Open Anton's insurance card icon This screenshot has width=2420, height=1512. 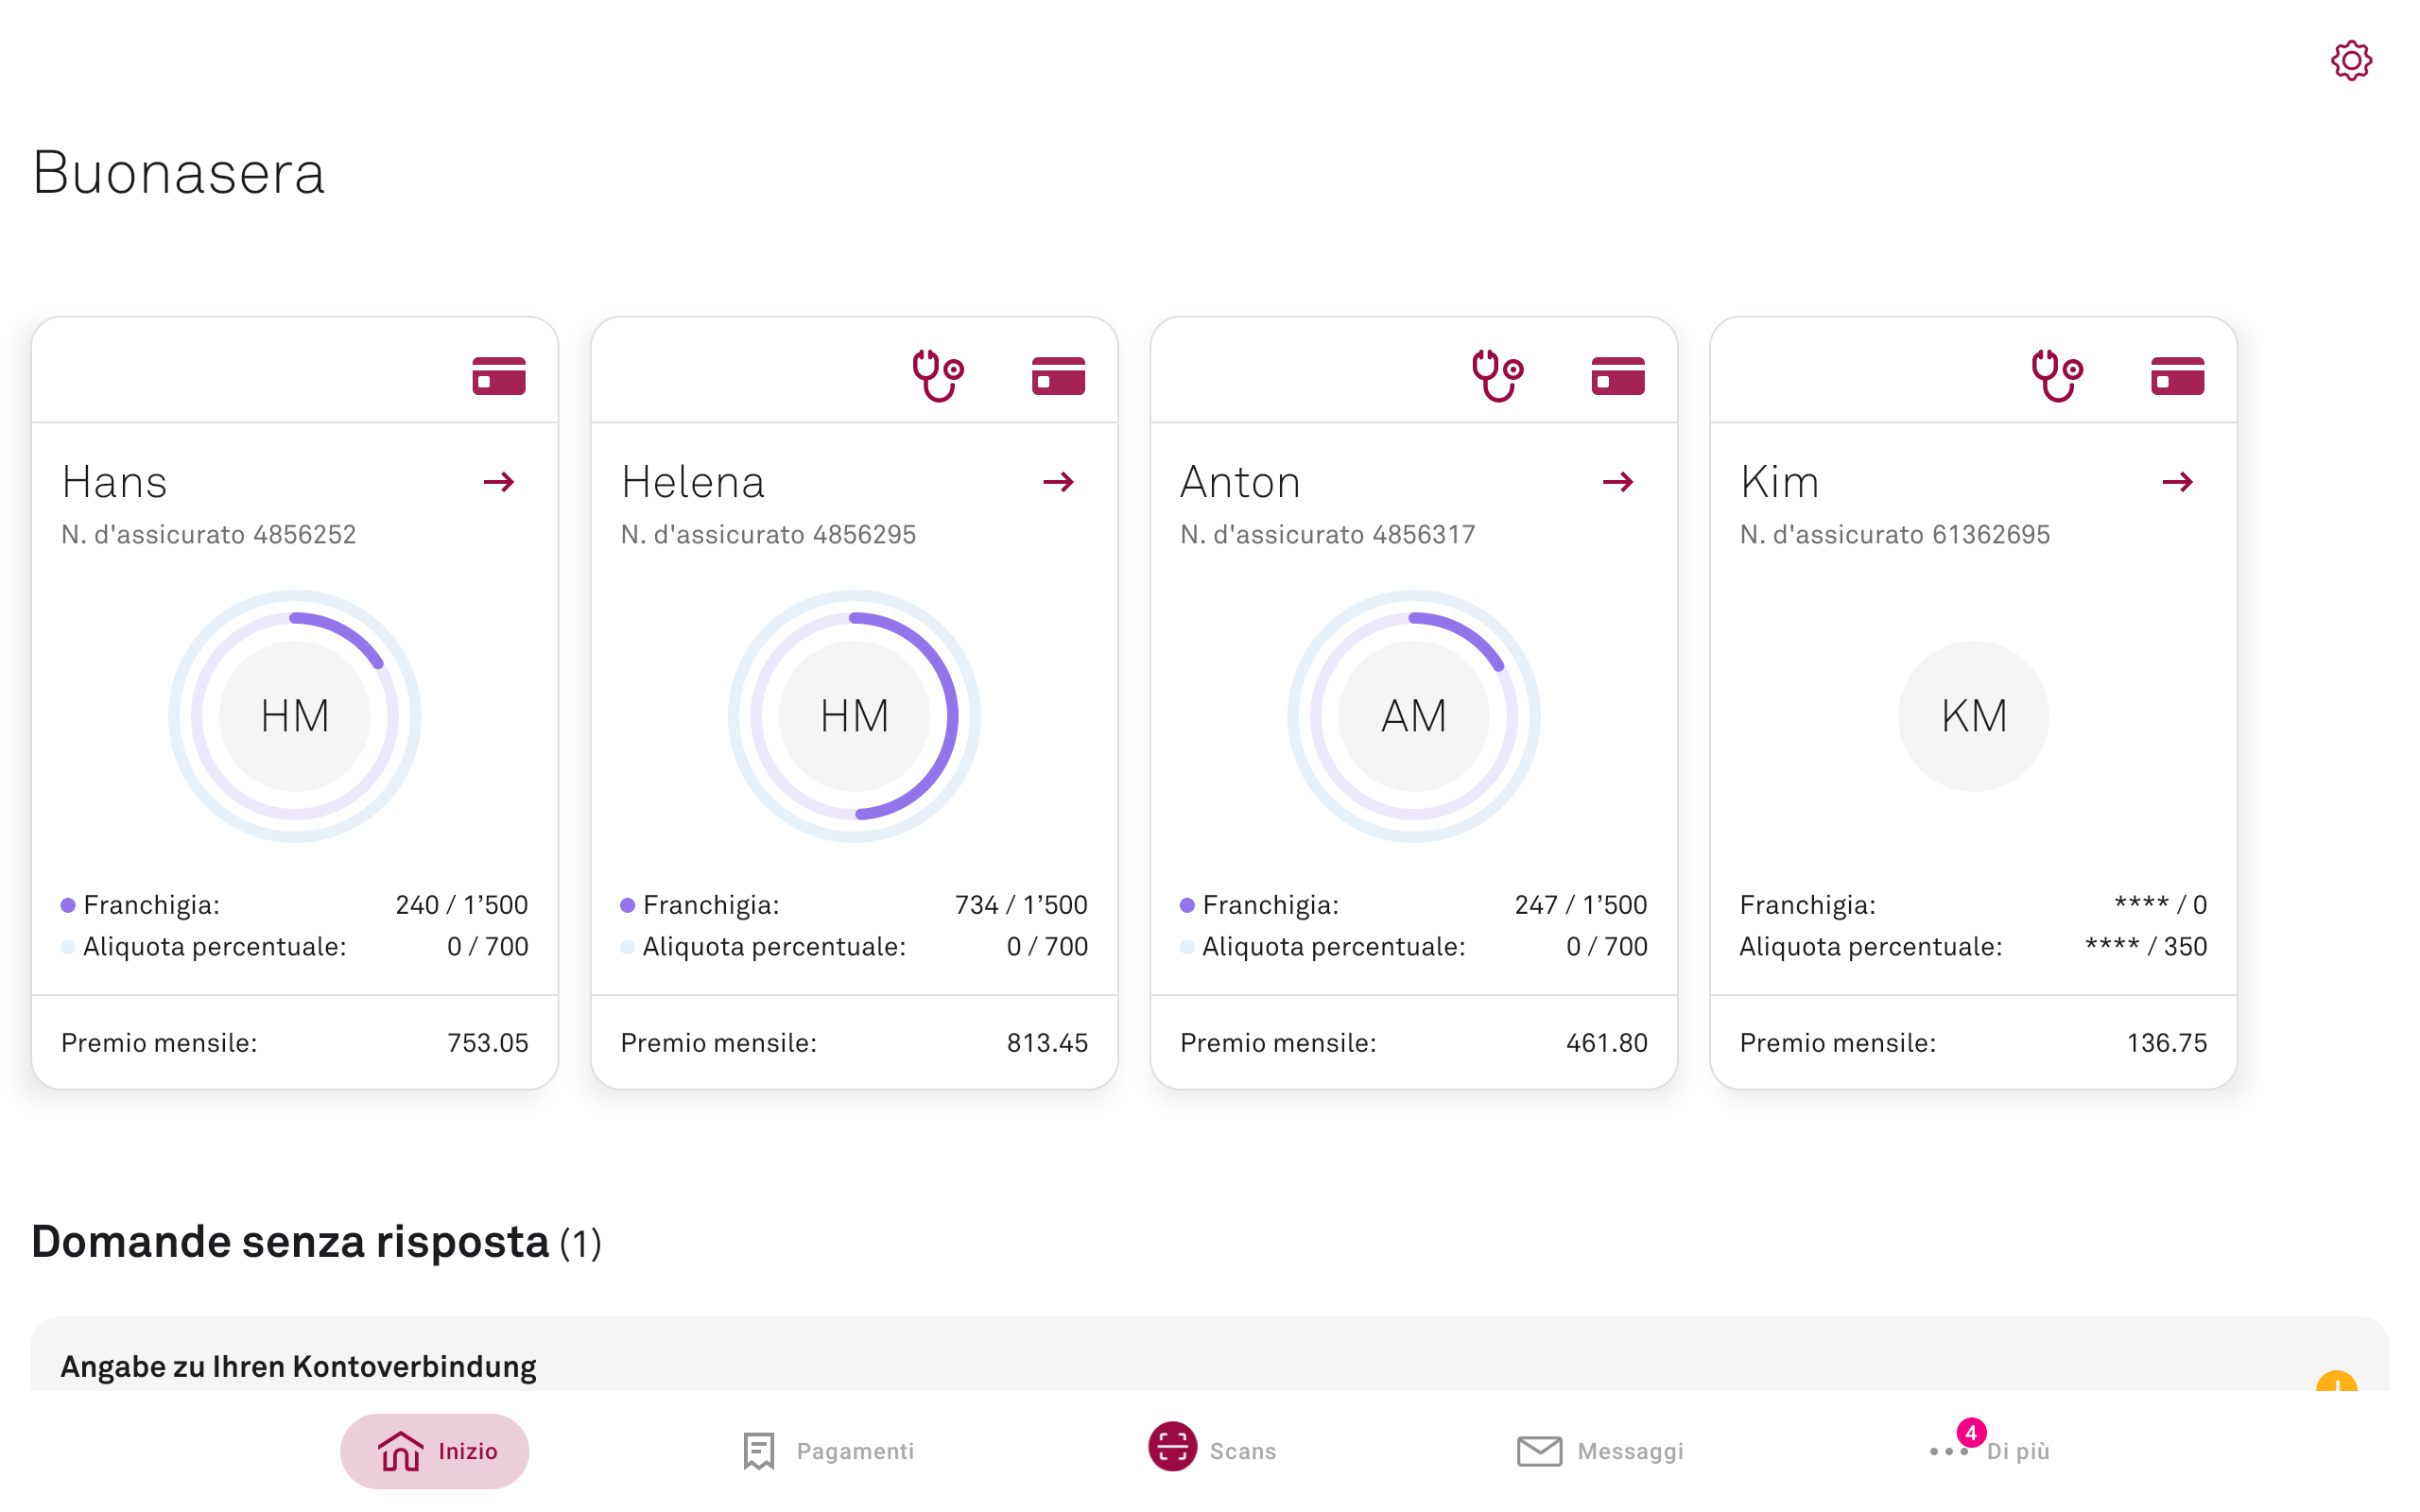point(1617,376)
